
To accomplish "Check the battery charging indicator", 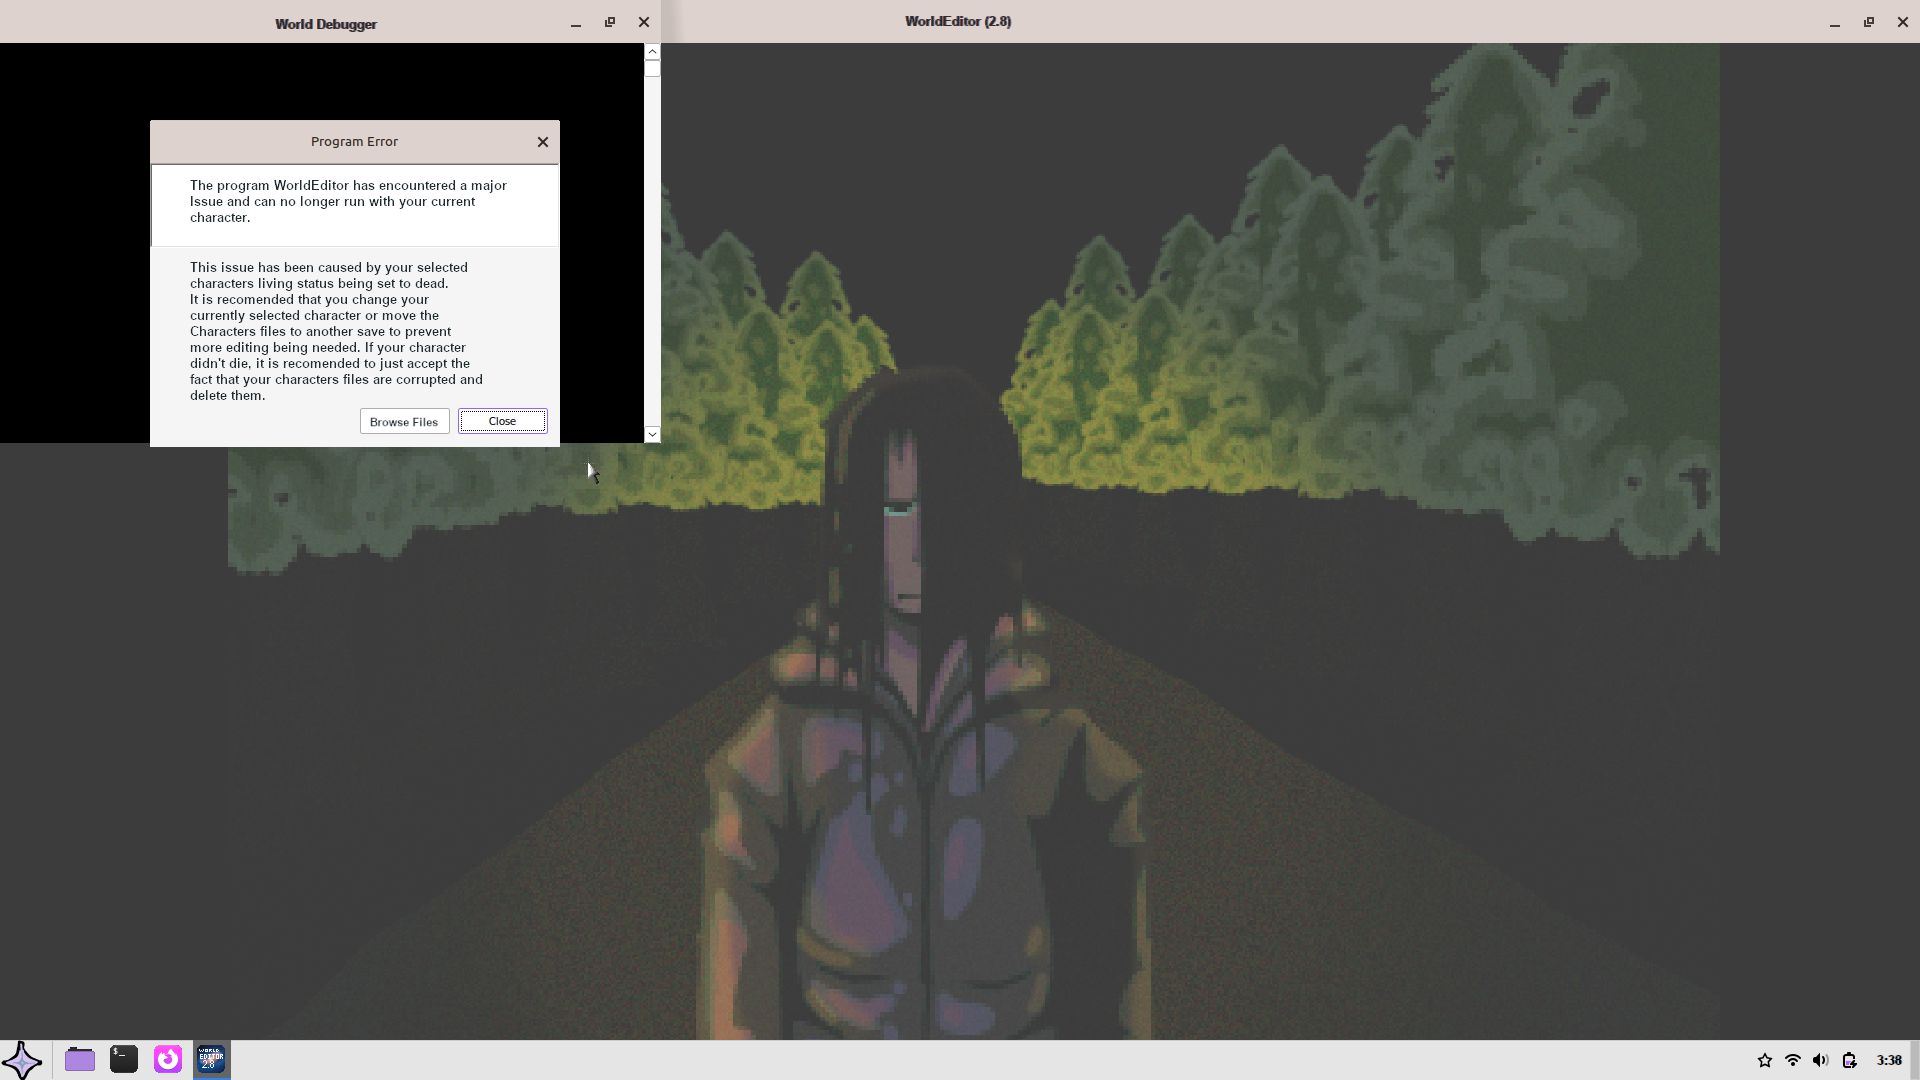I will (x=1850, y=1060).
